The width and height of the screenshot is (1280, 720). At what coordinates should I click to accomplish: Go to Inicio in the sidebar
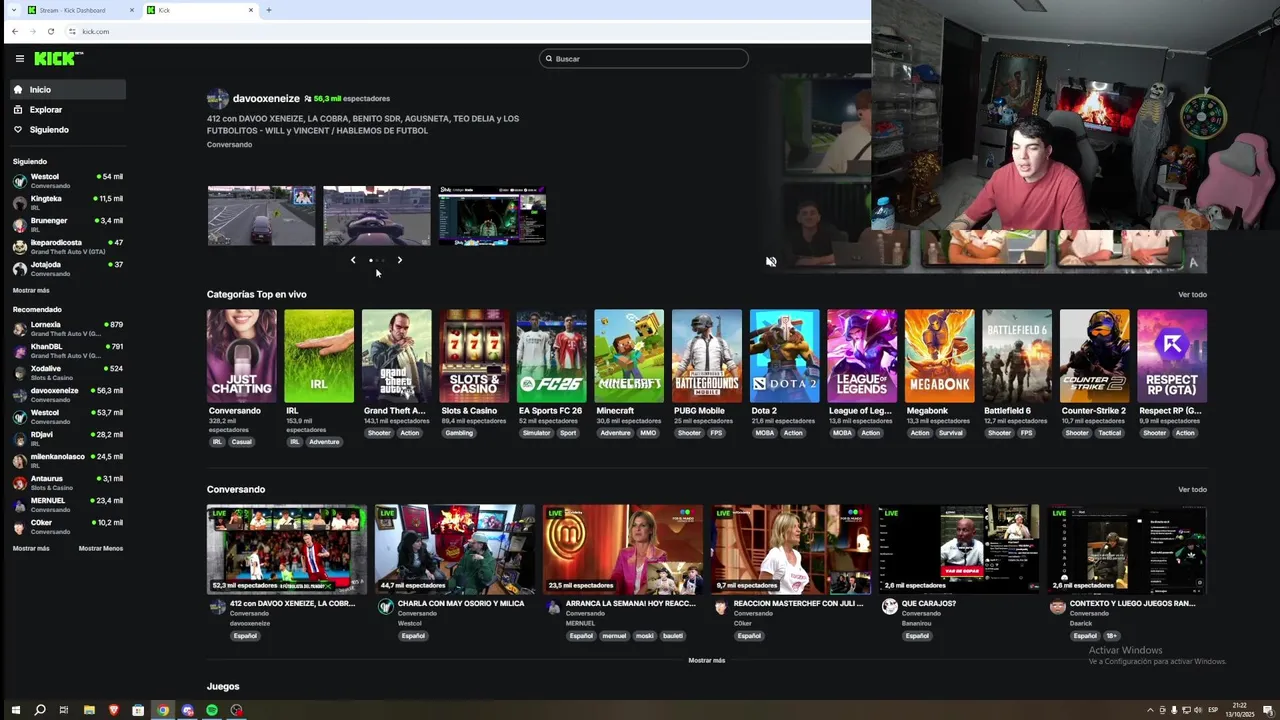click(68, 90)
